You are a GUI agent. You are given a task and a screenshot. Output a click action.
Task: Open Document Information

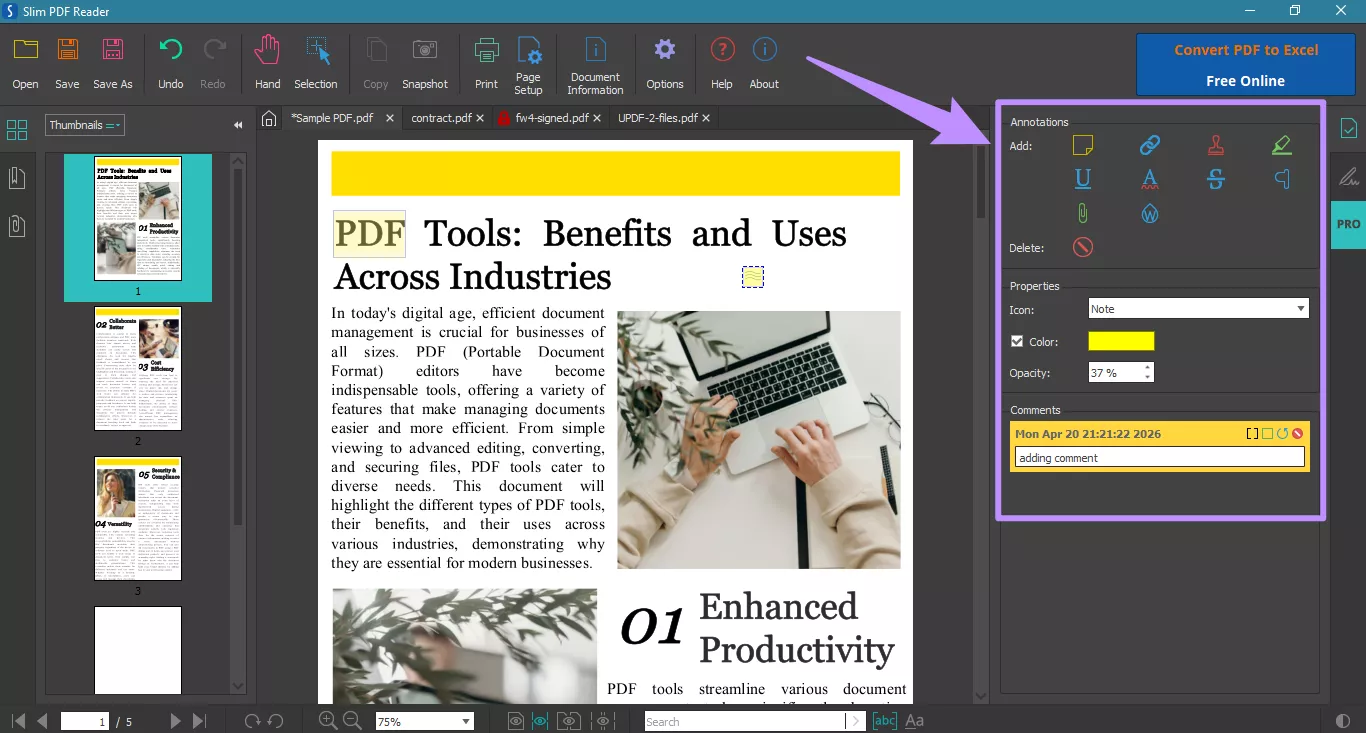[x=595, y=62]
